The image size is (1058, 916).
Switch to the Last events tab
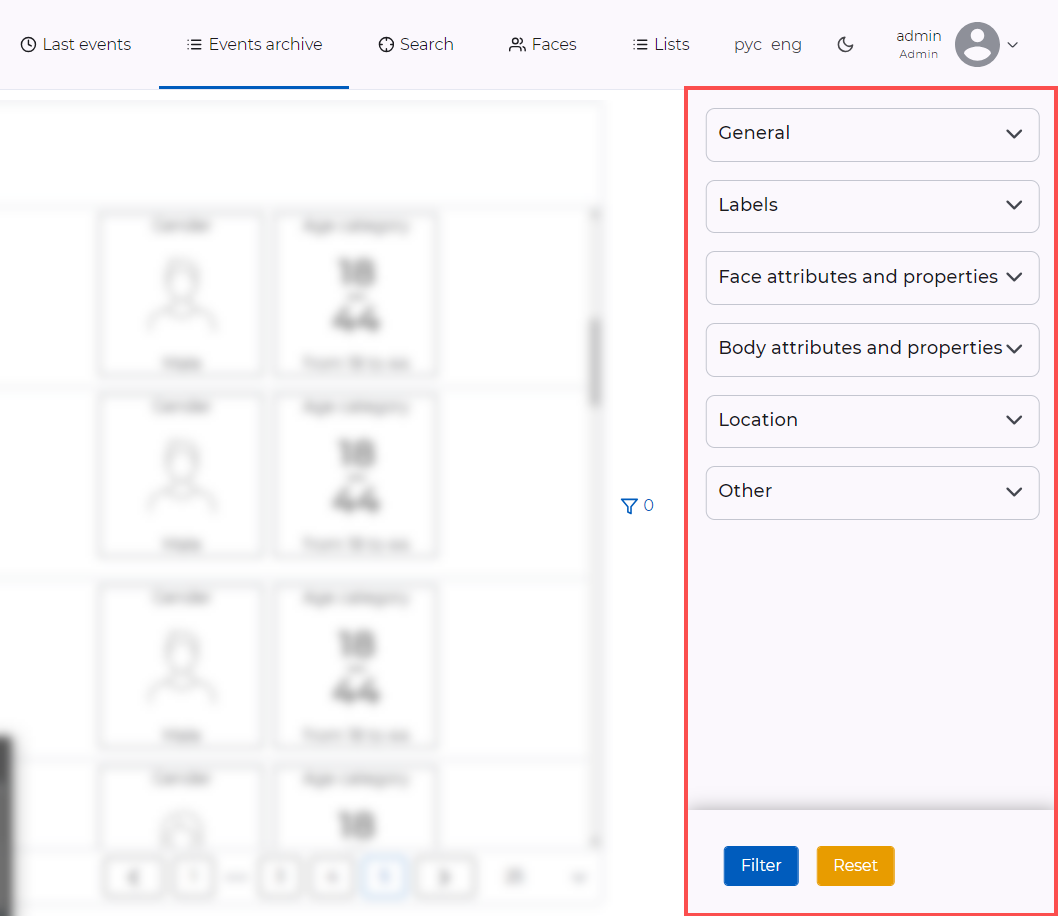pos(75,44)
